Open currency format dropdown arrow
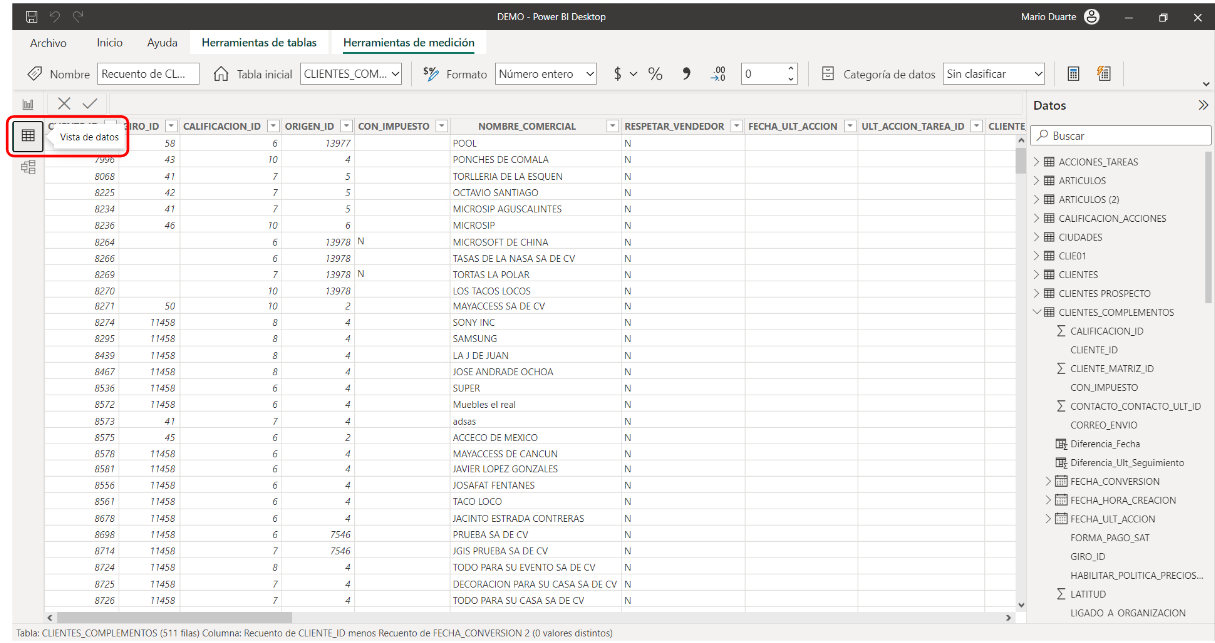1215x643 pixels. click(x=633, y=74)
